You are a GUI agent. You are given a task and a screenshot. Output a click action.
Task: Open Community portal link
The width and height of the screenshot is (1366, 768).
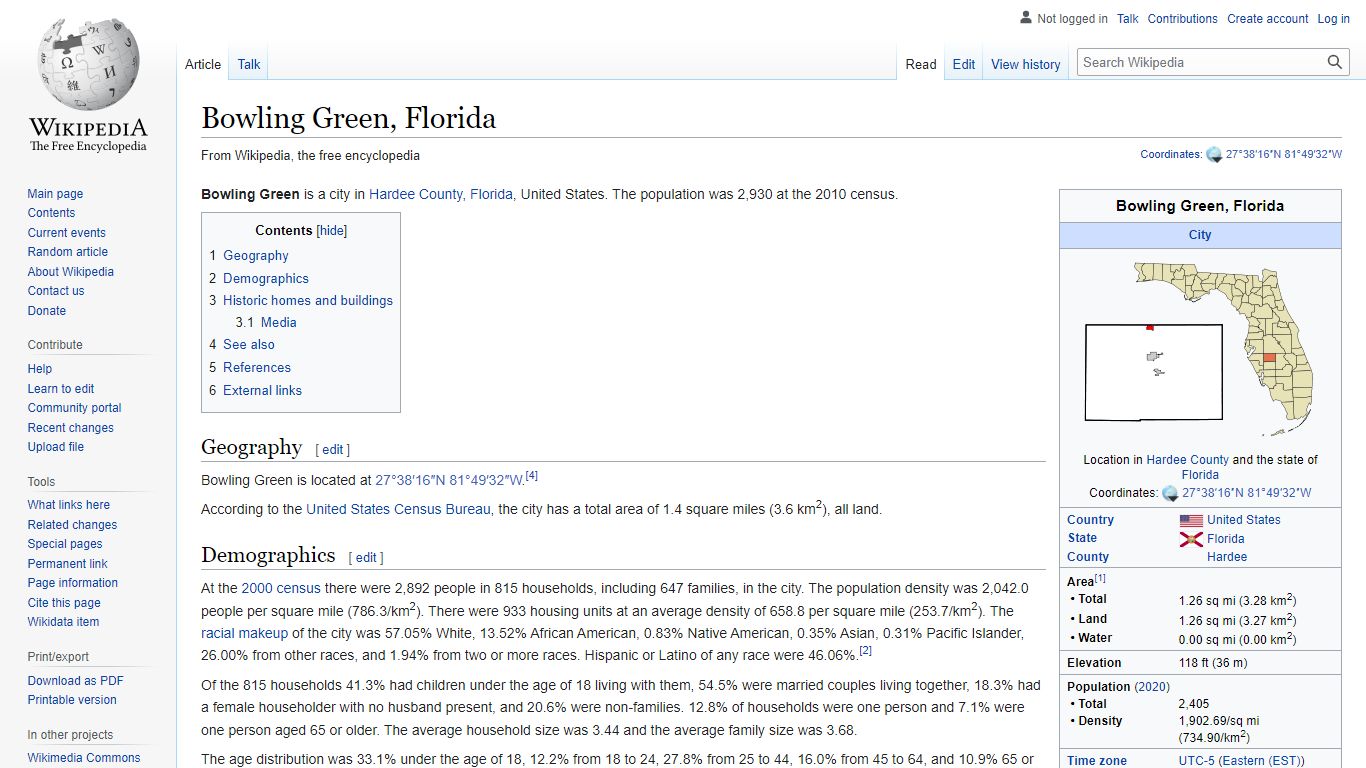point(74,408)
